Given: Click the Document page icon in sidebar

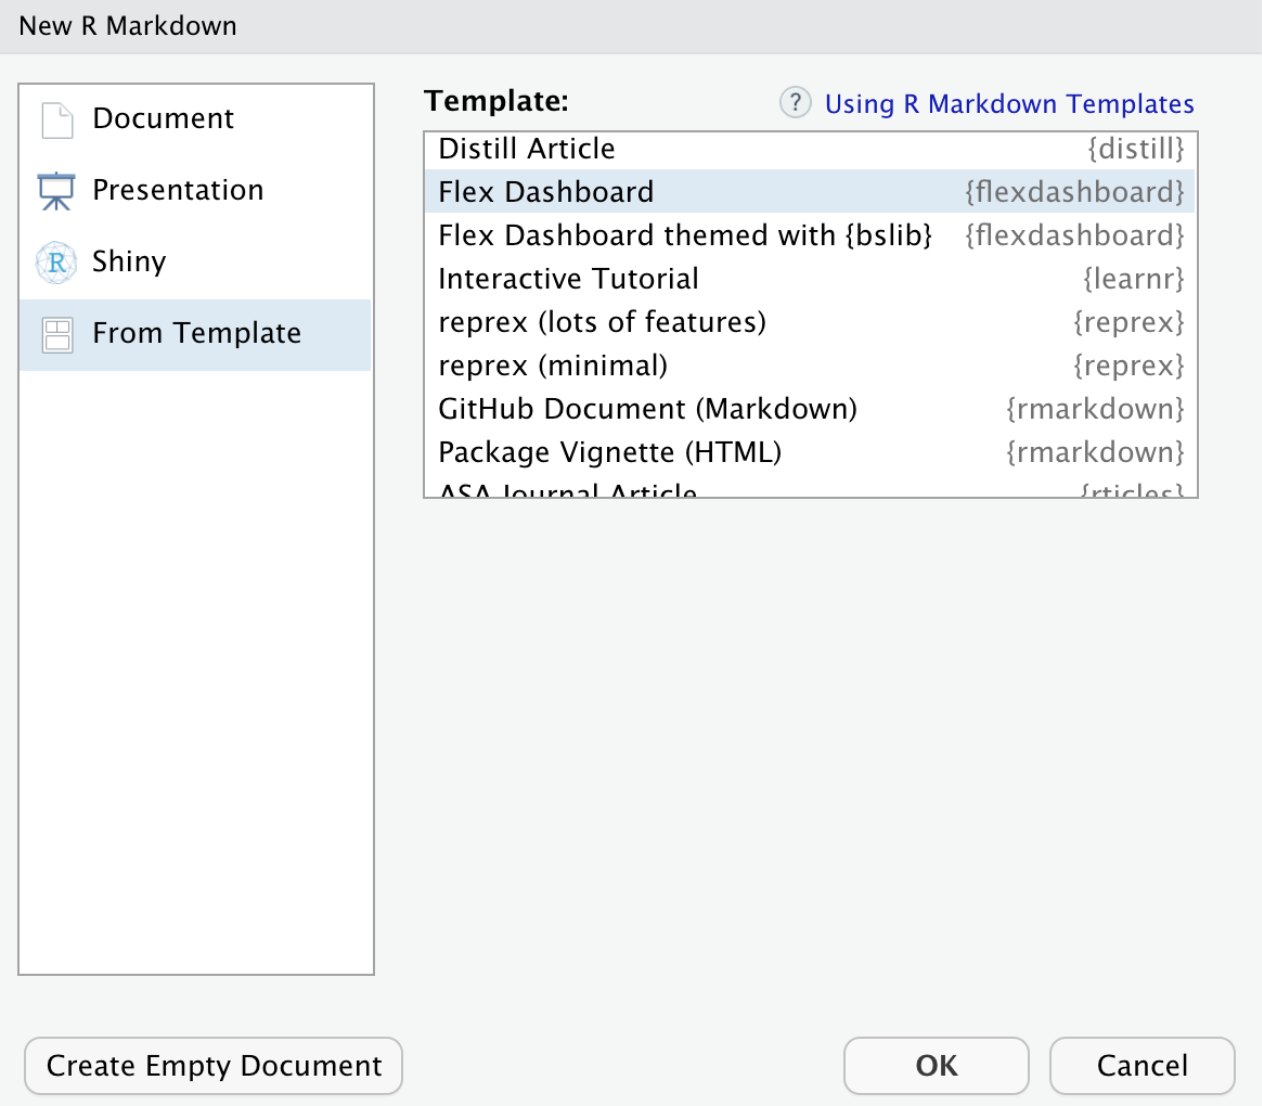Looking at the screenshot, I should [57, 119].
